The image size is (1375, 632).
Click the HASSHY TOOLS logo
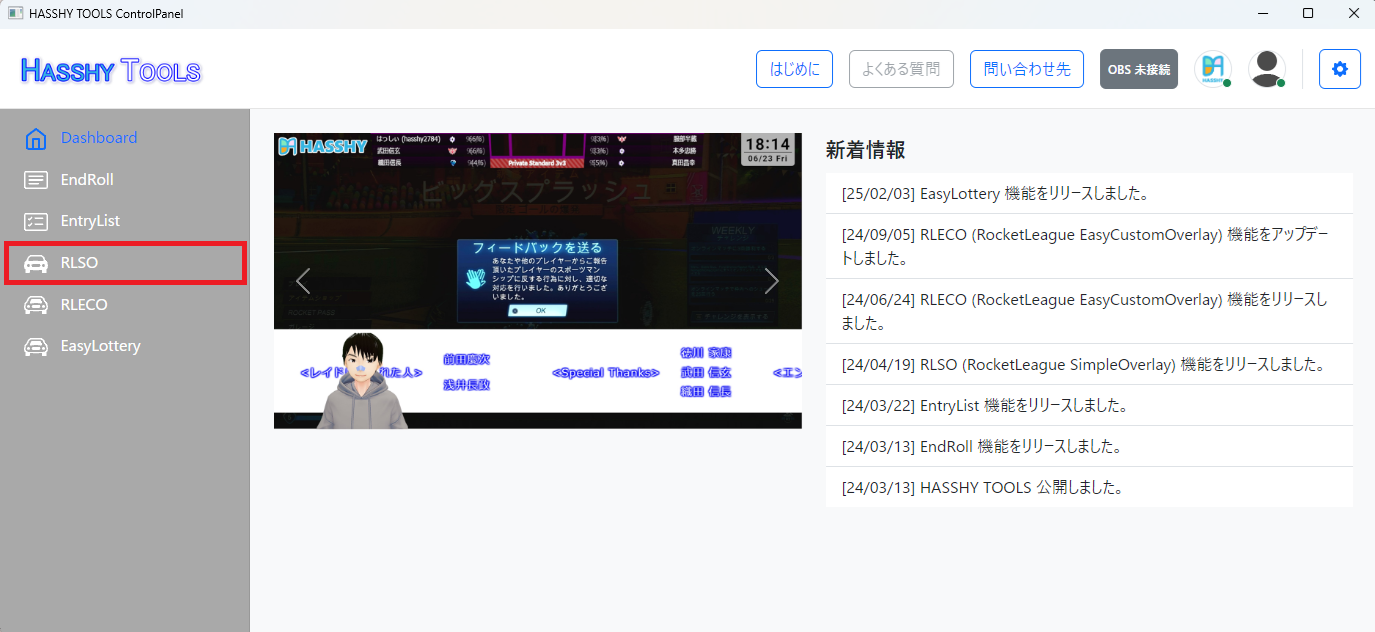(111, 70)
